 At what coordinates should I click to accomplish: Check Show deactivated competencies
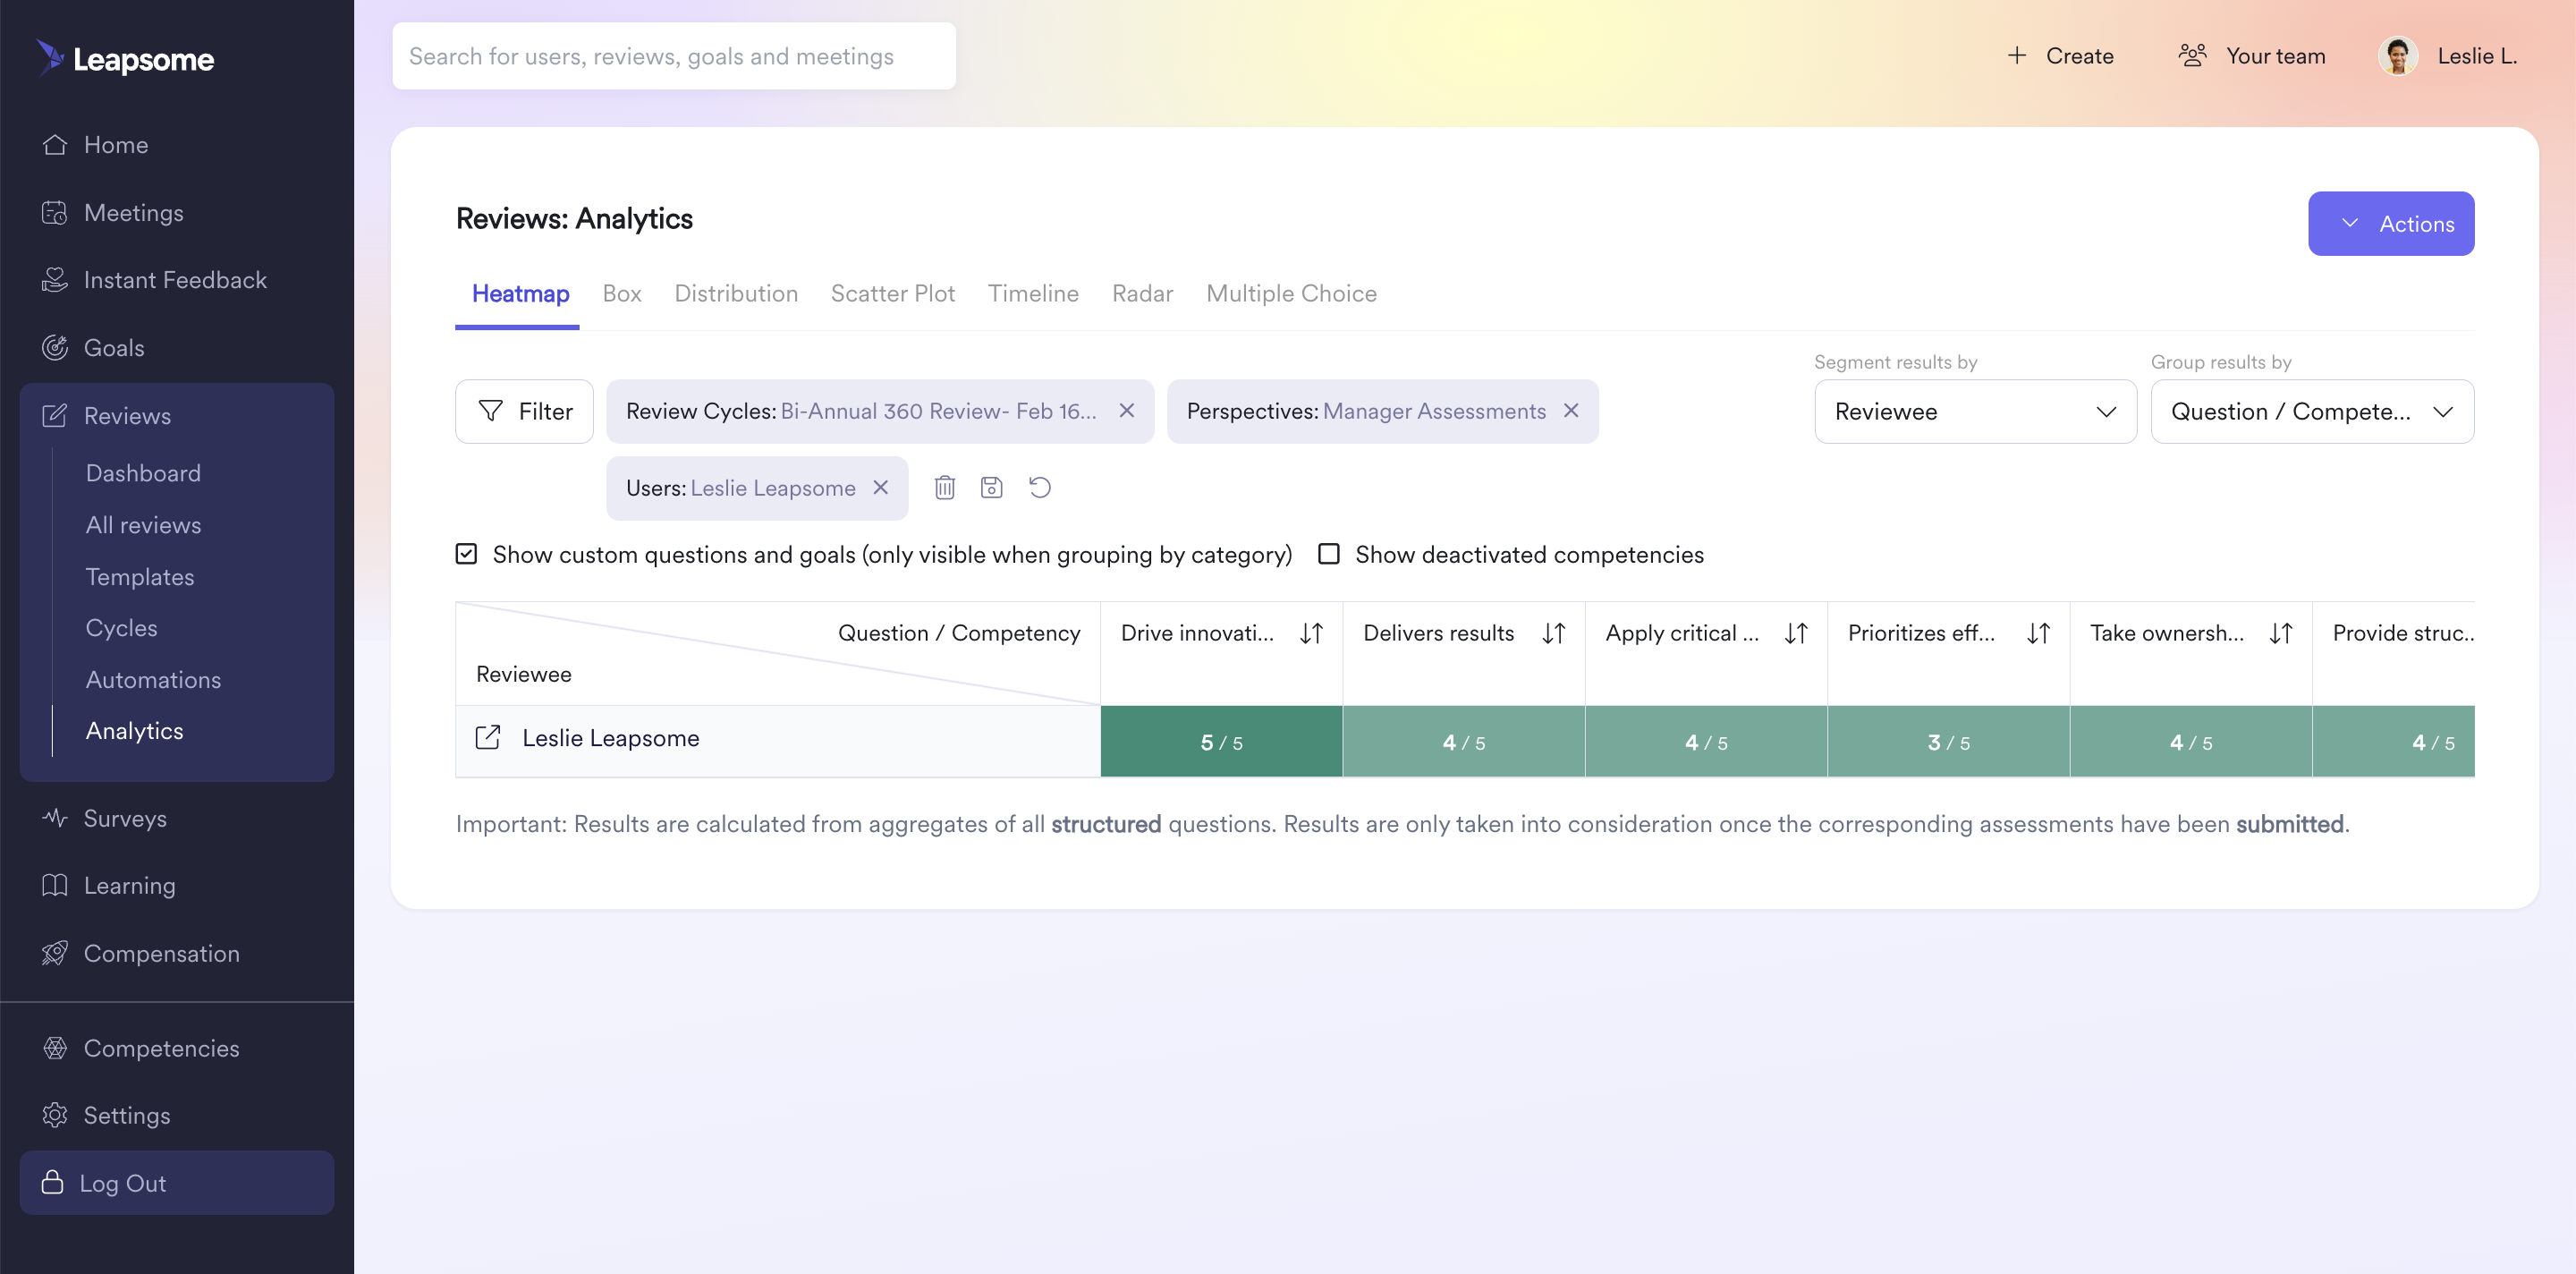[x=1329, y=554]
